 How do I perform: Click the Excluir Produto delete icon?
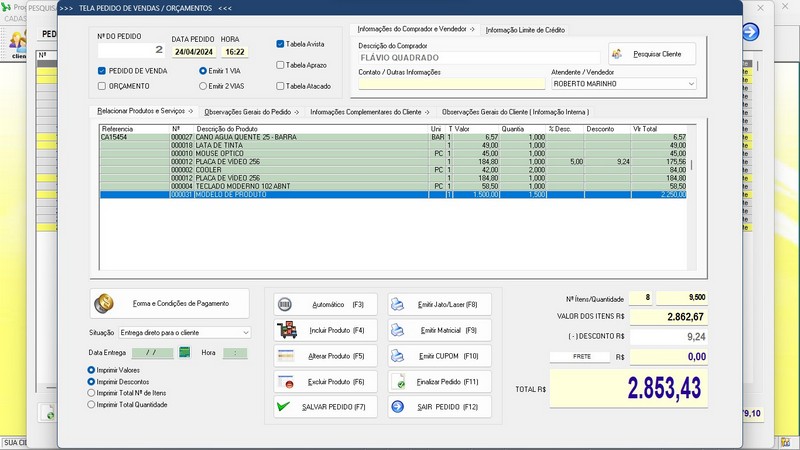pos(286,382)
